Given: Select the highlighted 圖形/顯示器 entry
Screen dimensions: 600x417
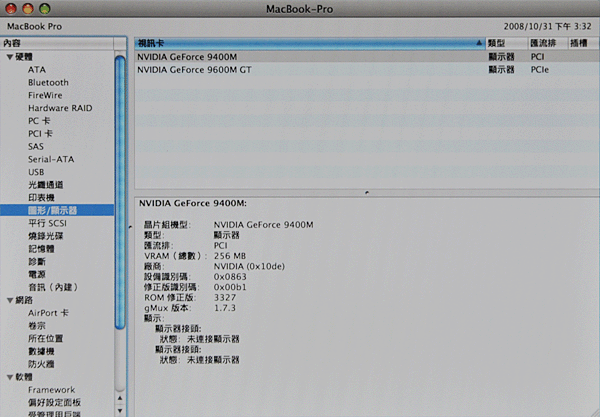Looking at the screenshot, I should click(57, 210).
